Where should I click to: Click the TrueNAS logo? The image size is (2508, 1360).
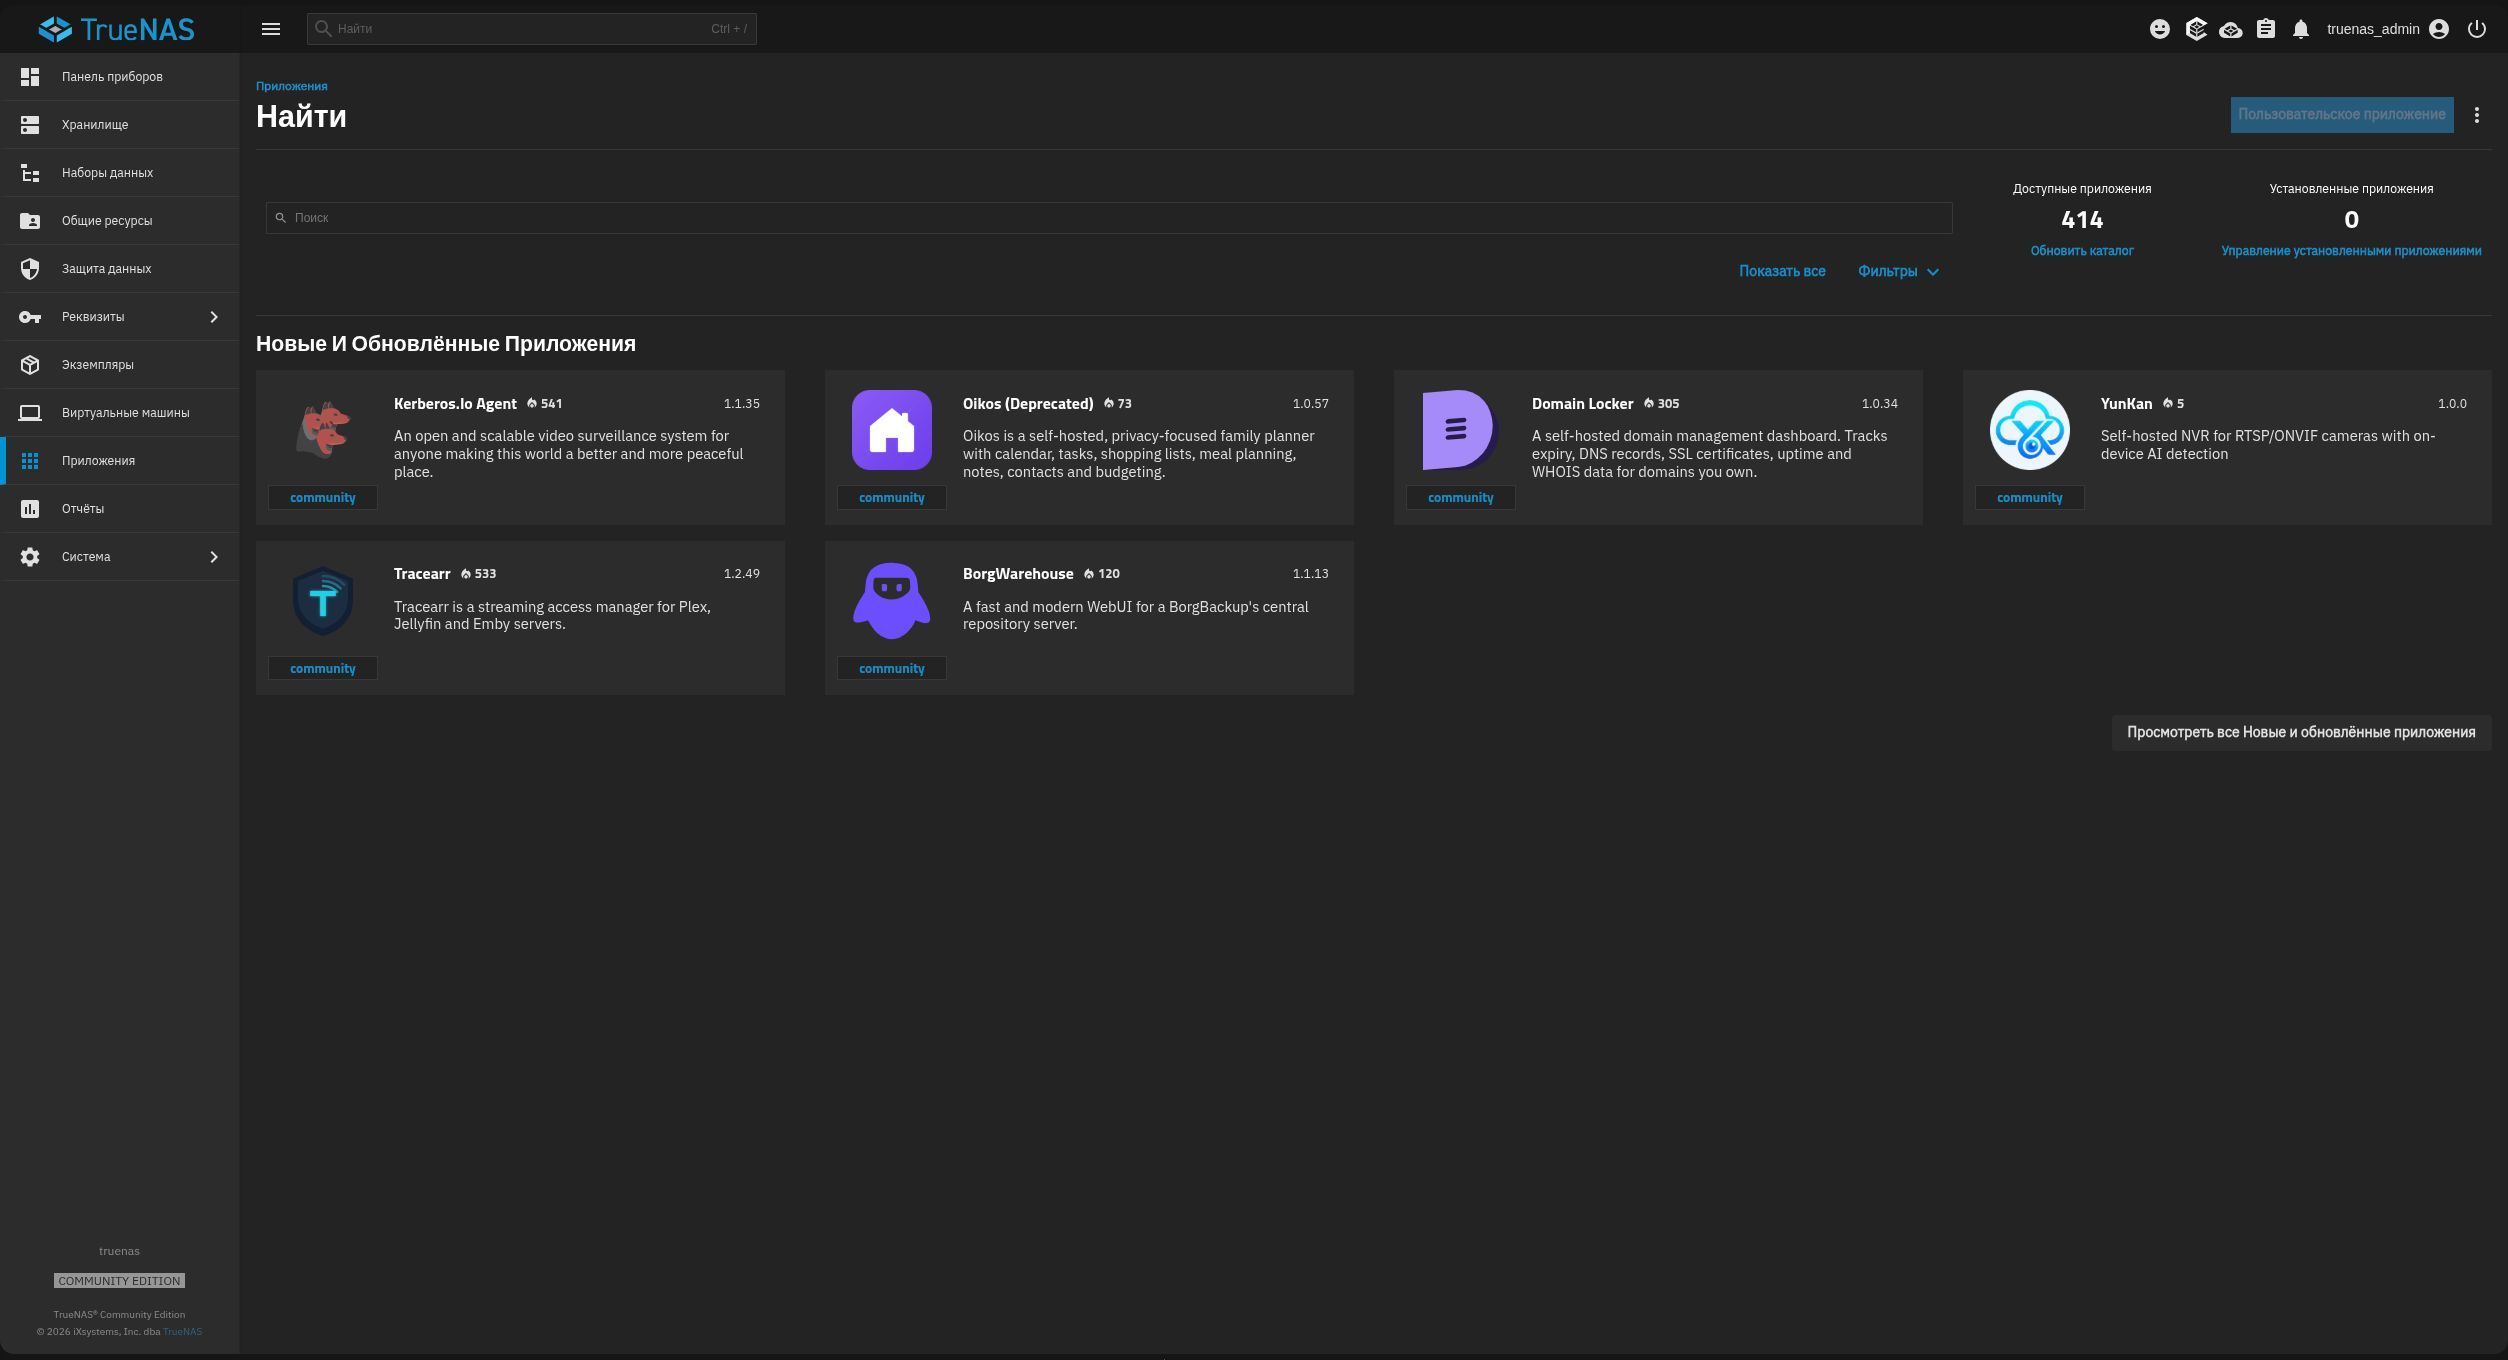pyautogui.click(x=116, y=29)
